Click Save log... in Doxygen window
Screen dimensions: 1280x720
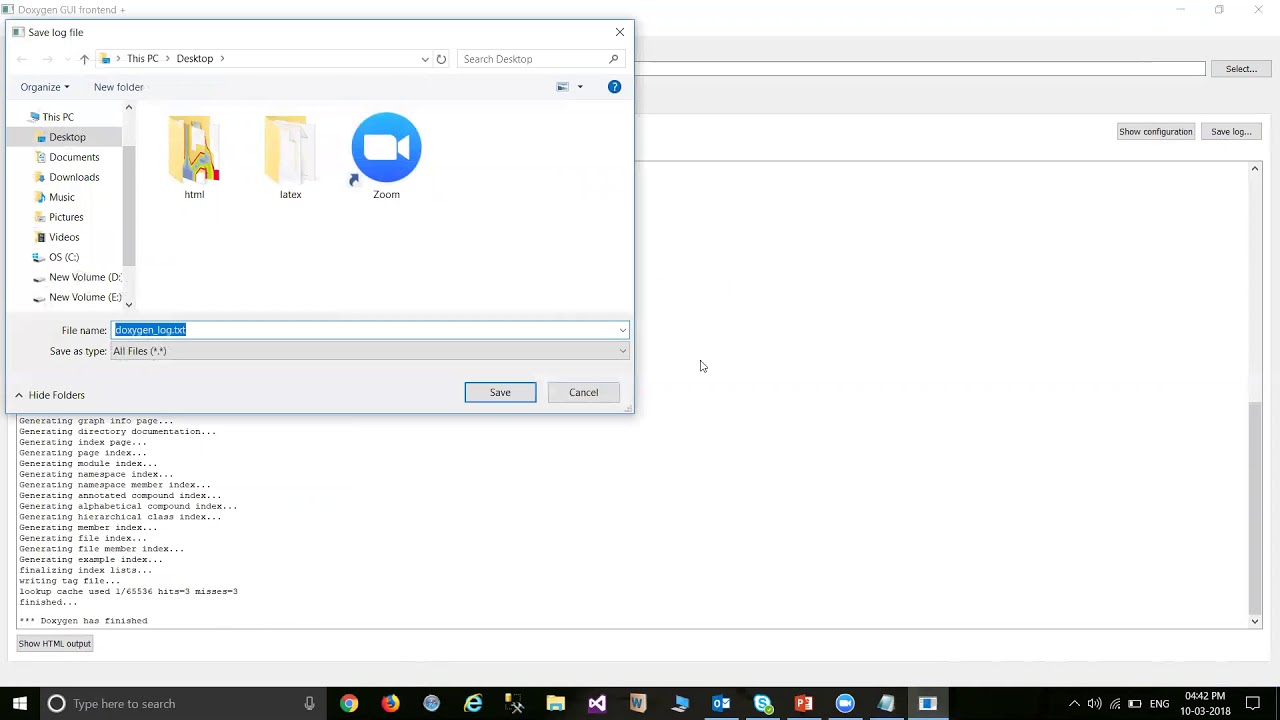click(x=1231, y=132)
